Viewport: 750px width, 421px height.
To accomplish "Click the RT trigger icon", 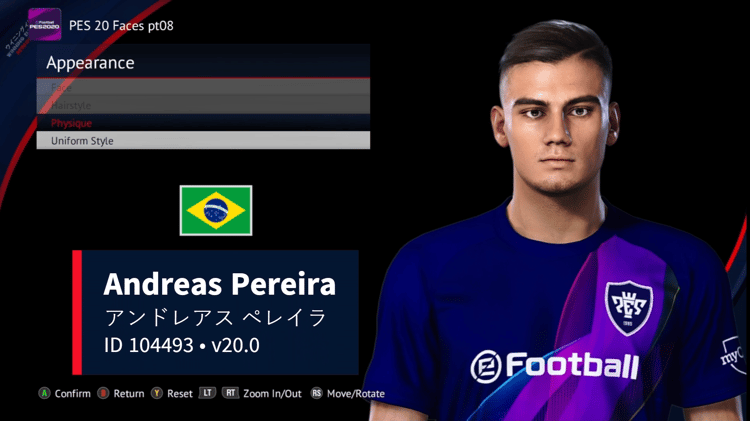I will [230, 393].
